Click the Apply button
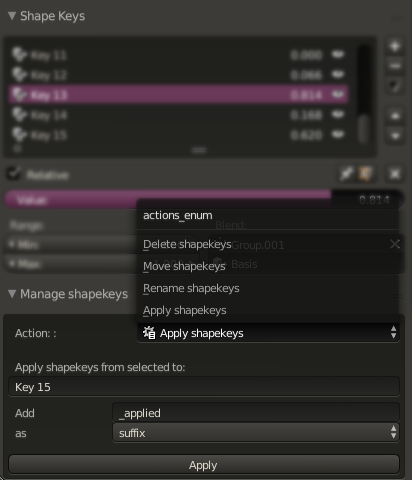The width and height of the screenshot is (412, 480). pos(204,465)
